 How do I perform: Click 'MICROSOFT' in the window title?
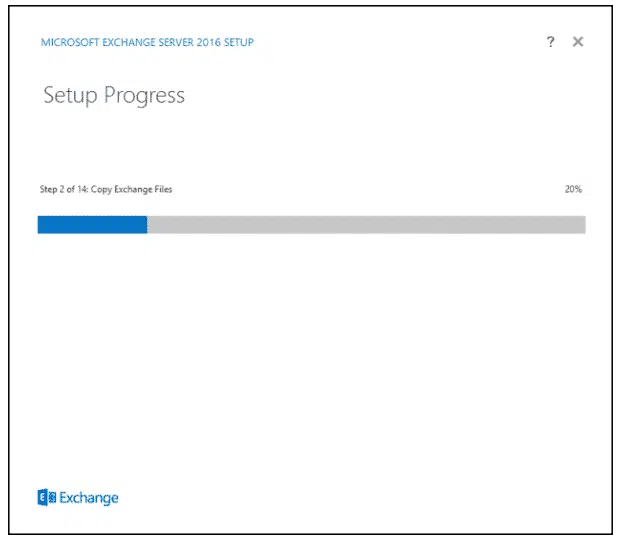67,43
